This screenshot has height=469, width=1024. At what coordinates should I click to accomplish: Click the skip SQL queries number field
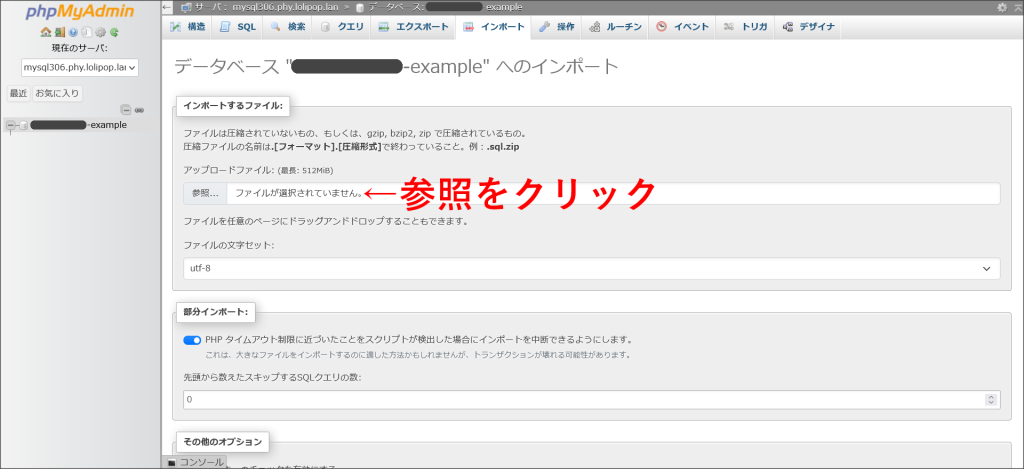[x=592, y=399]
